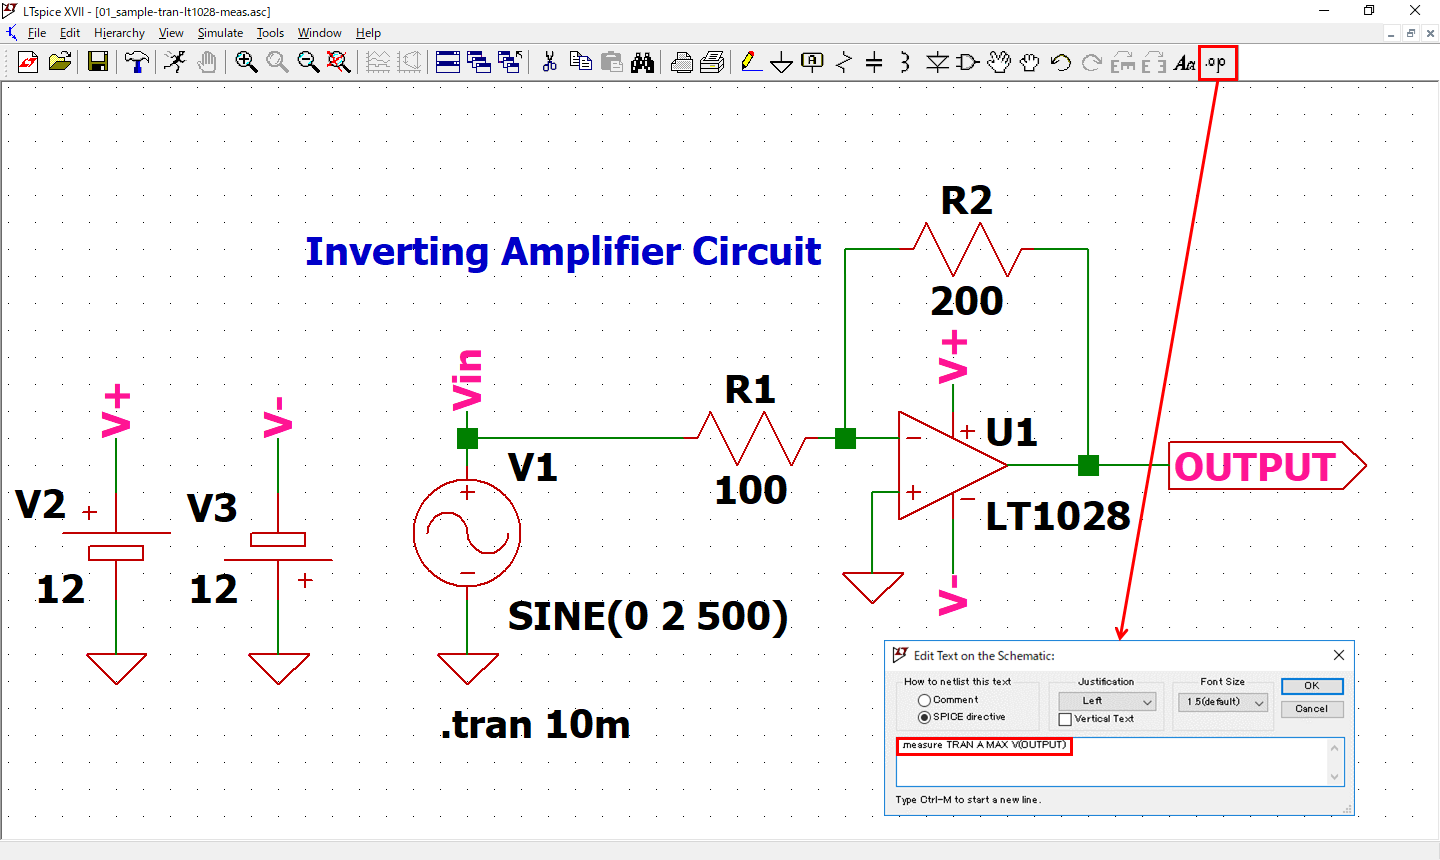Place a Ground symbol from the toolbar
Viewport: 1440px width, 860px height.
point(781,63)
